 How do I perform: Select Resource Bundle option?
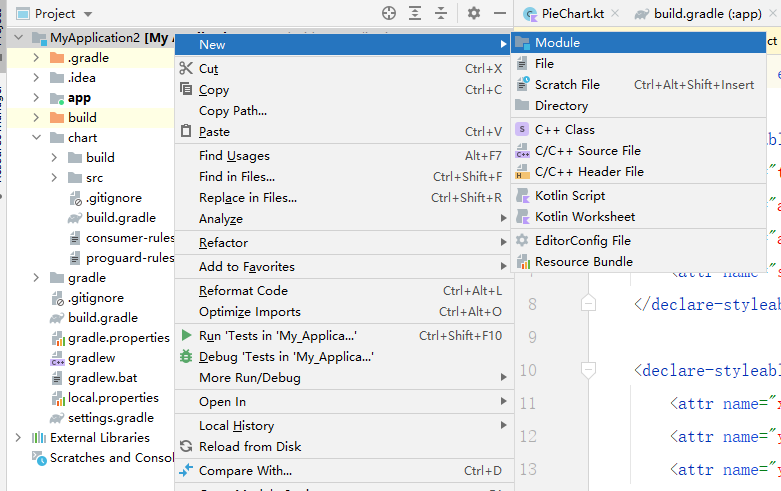pos(639,261)
